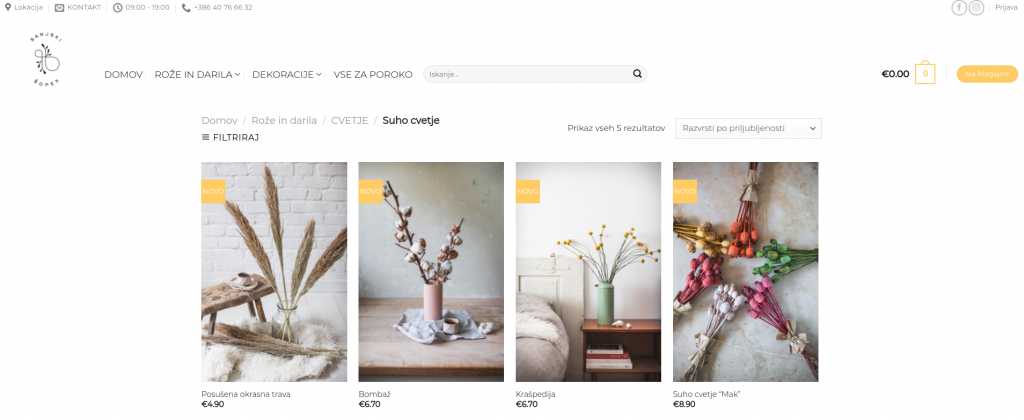1024x420 pixels.
Task: Click the phone number +386 40 76 66 32
Action: point(223,8)
